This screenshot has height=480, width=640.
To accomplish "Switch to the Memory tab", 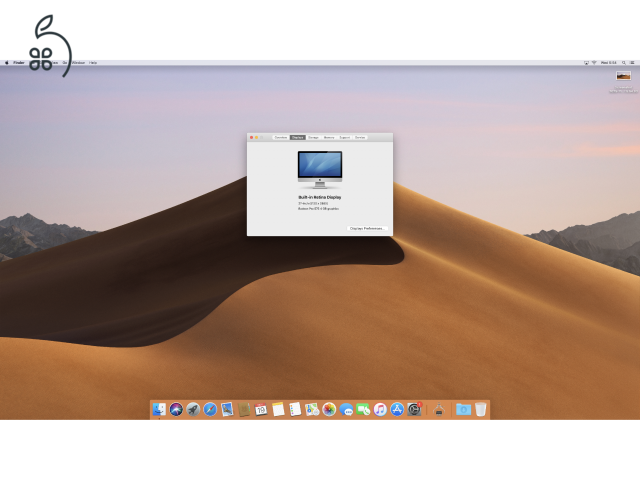I will pos(329,138).
